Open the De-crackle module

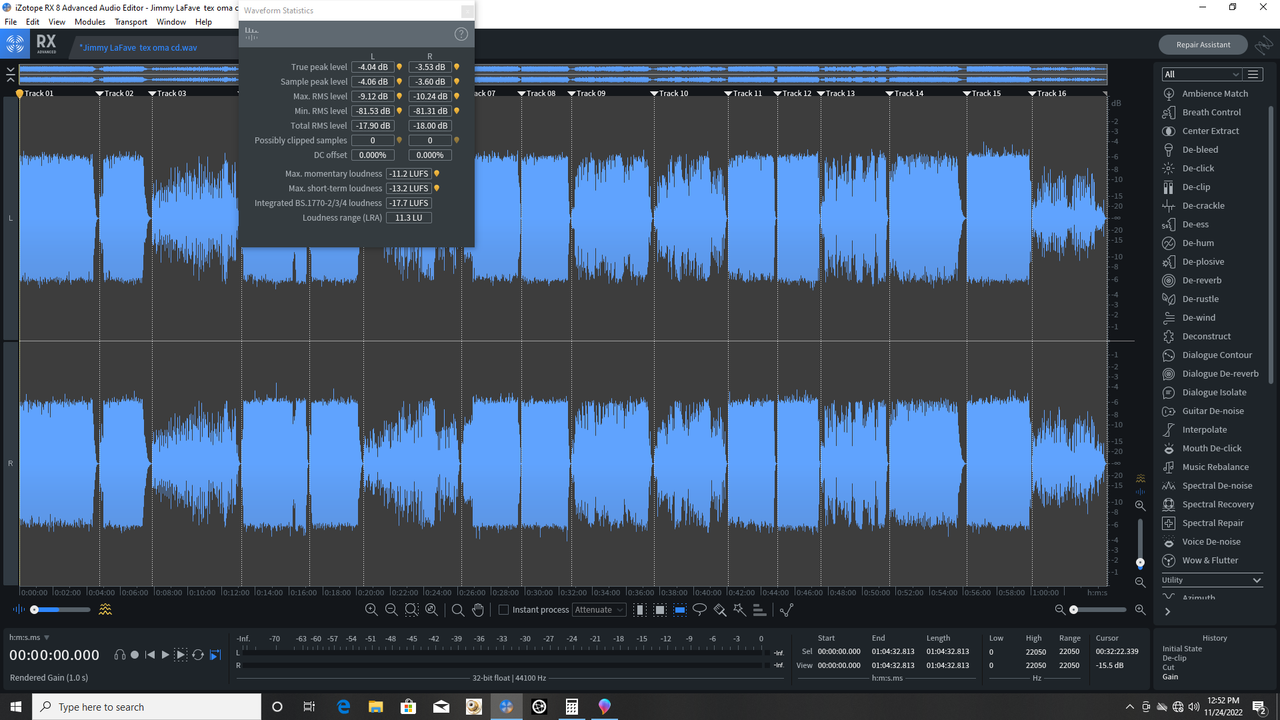(1193, 205)
